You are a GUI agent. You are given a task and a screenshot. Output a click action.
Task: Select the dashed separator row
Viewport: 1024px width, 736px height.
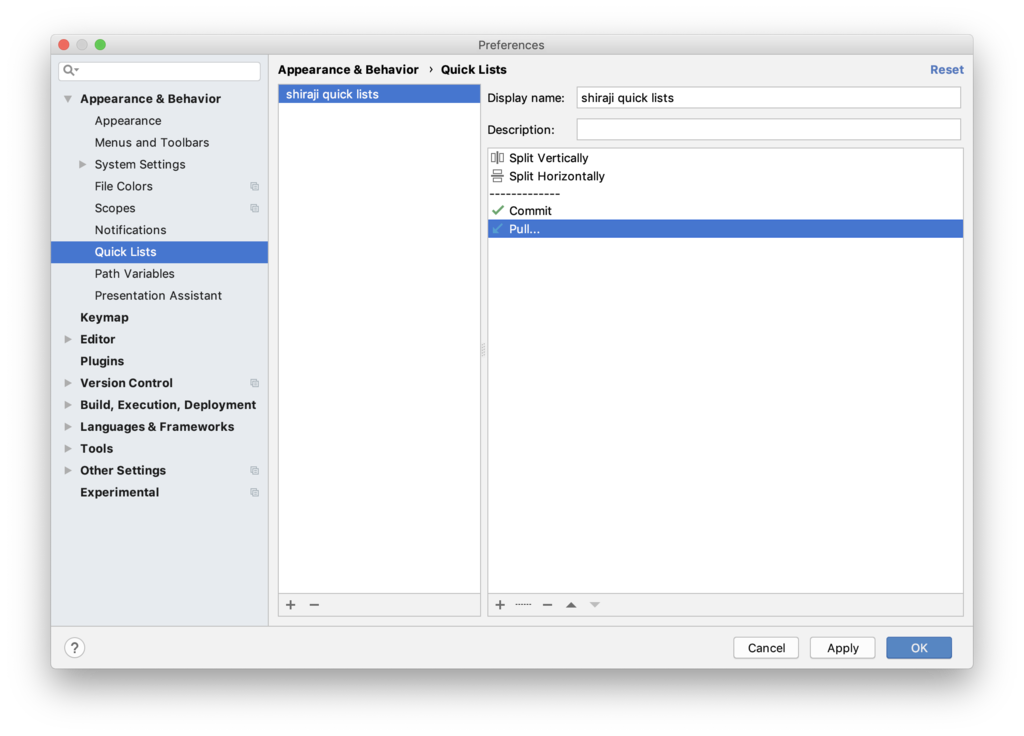pos(726,193)
